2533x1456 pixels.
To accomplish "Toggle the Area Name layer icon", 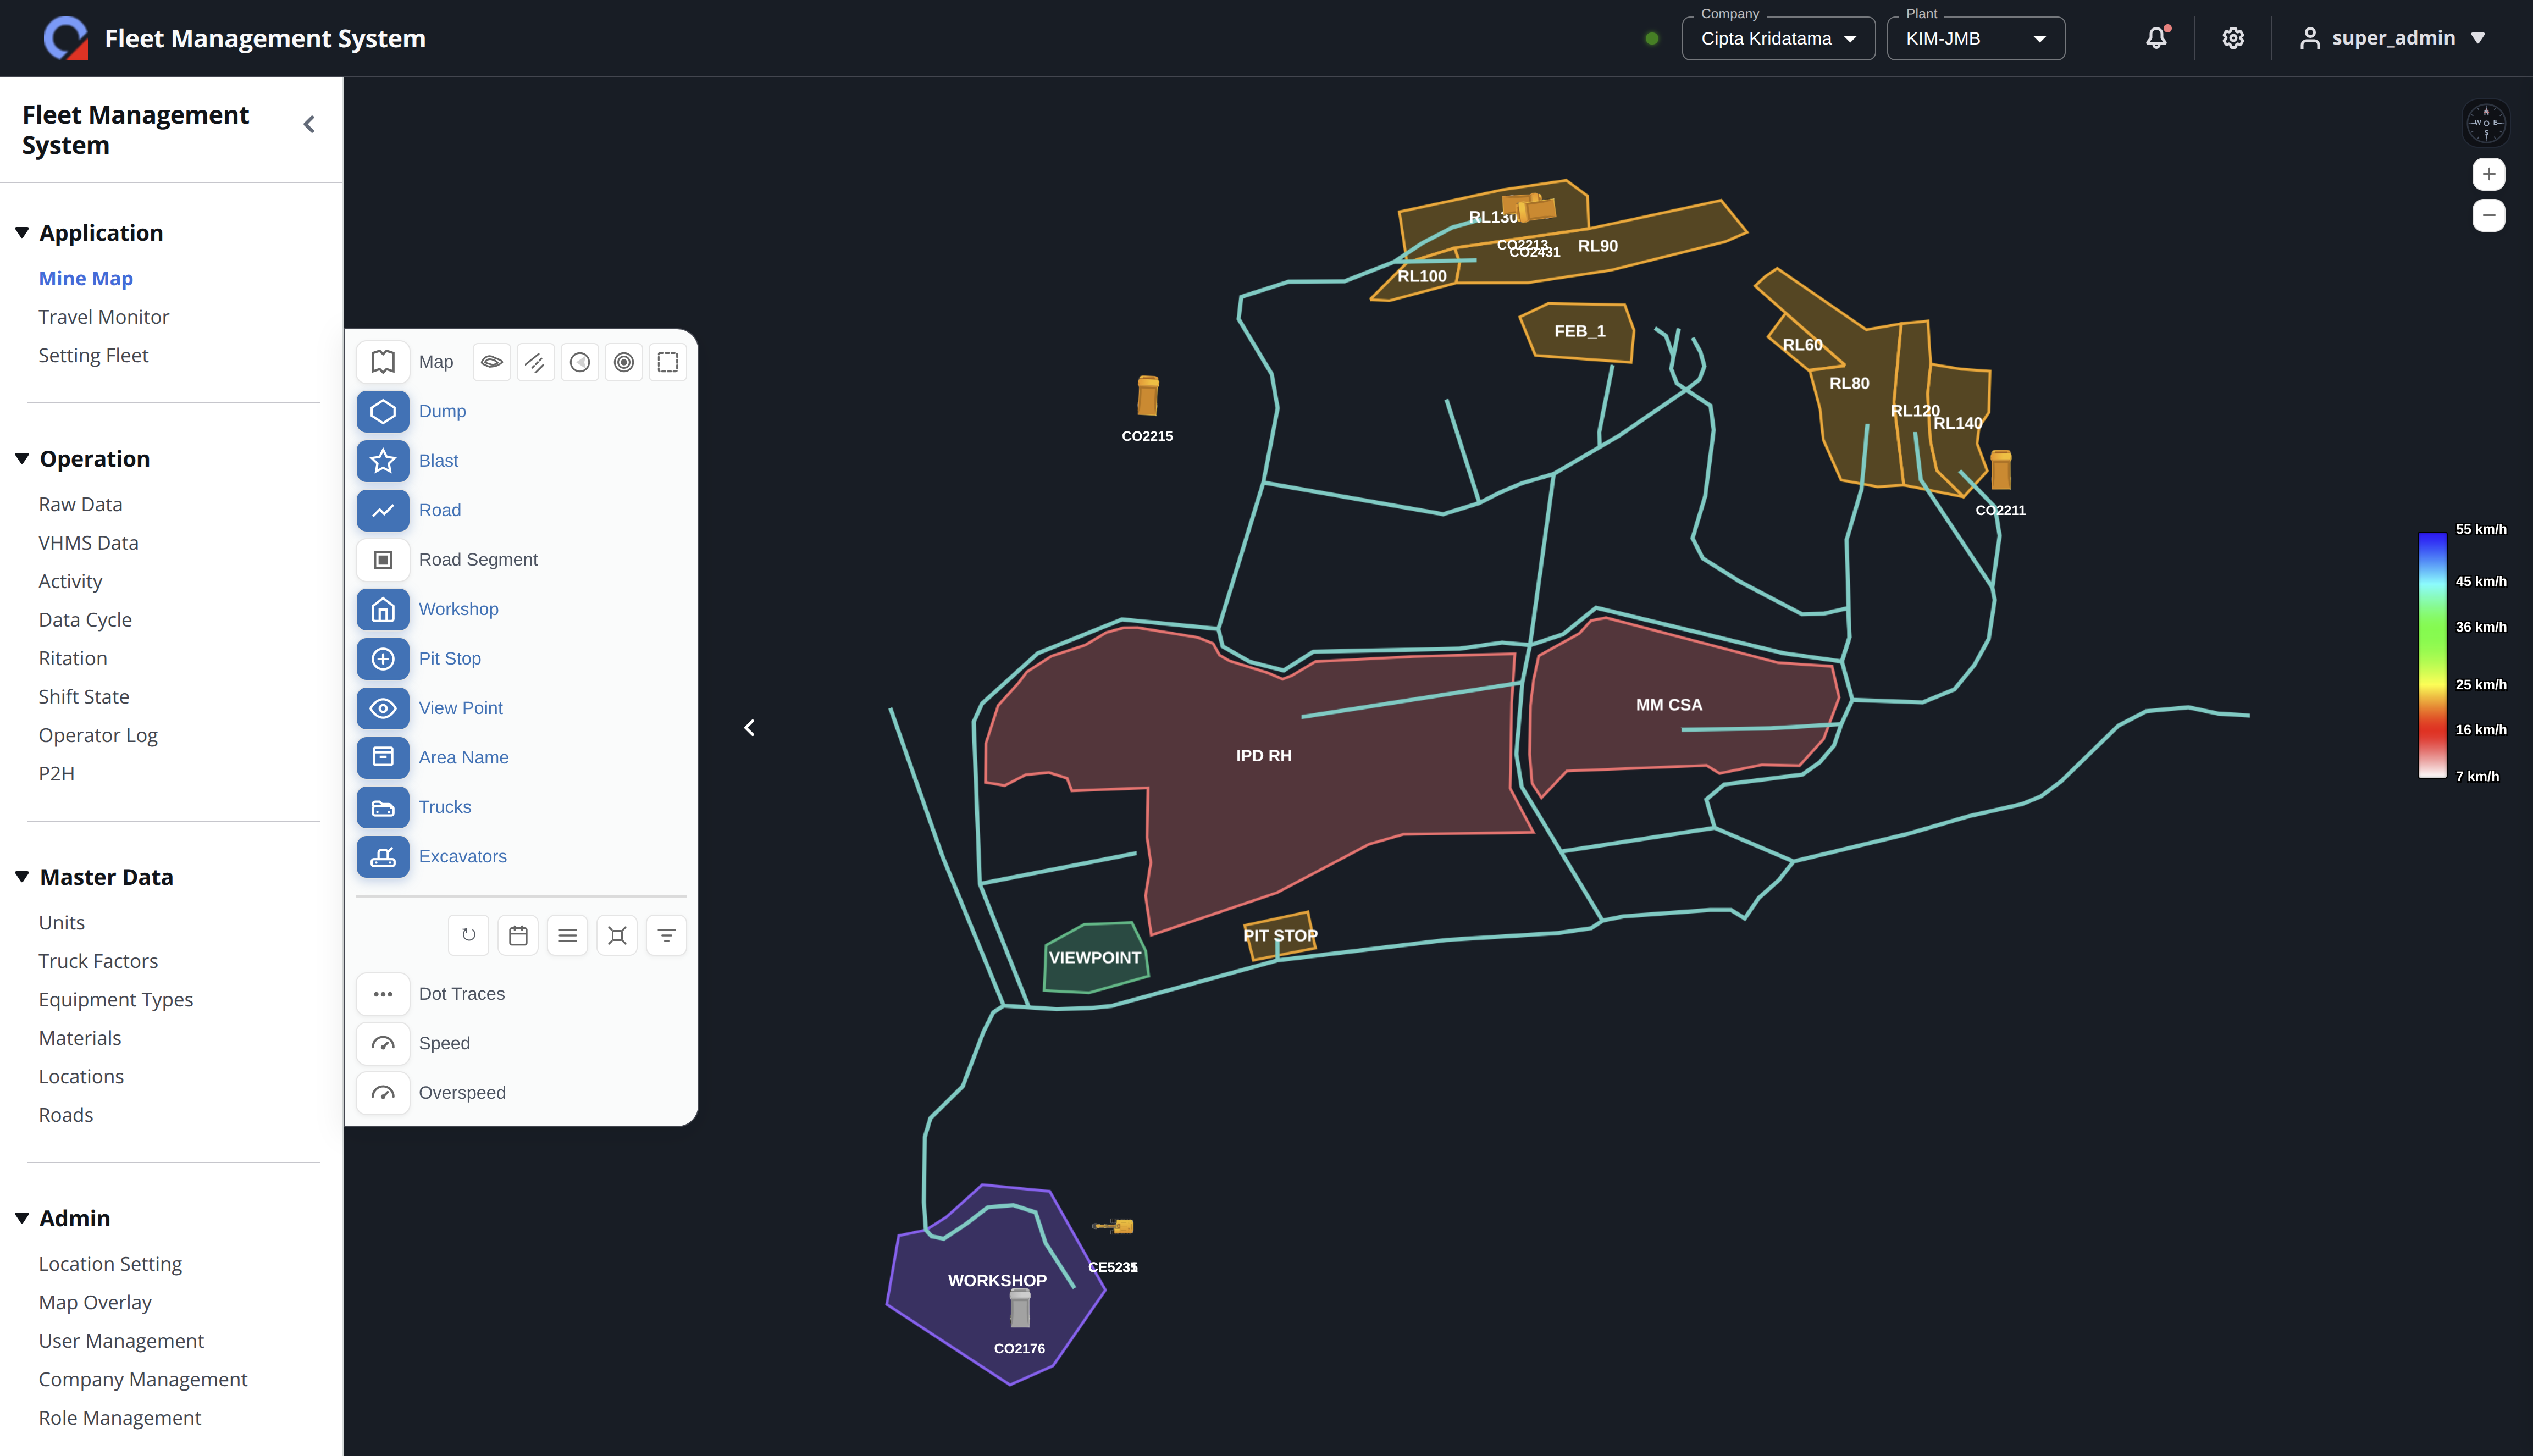I will coord(382,757).
